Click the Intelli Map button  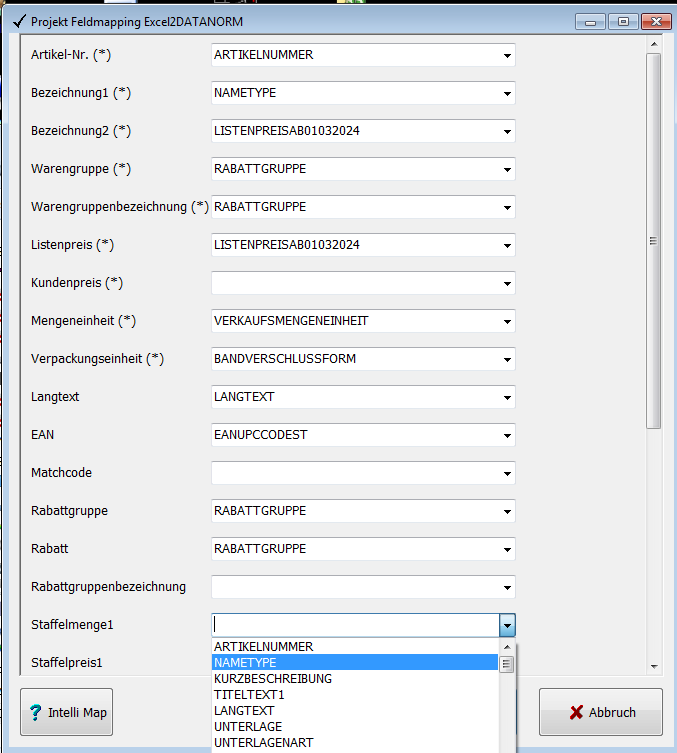pyautogui.click(x=66, y=712)
